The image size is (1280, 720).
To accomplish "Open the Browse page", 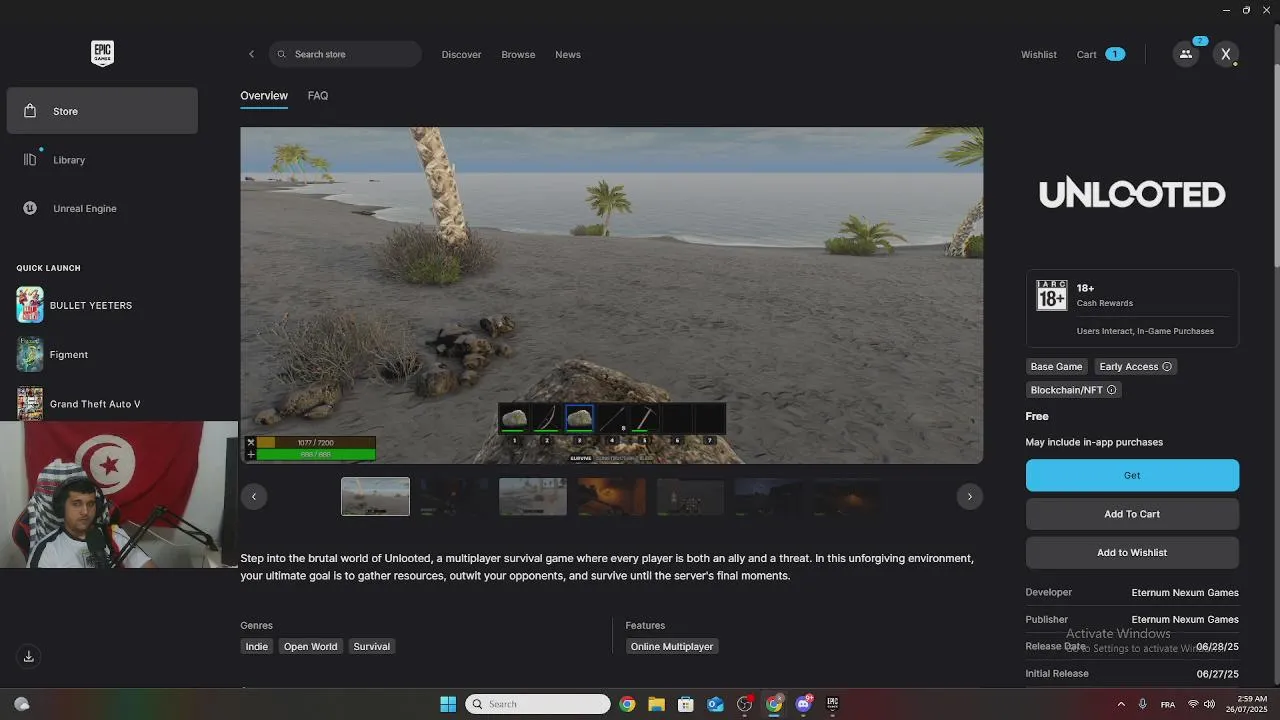I will (518, 54).
